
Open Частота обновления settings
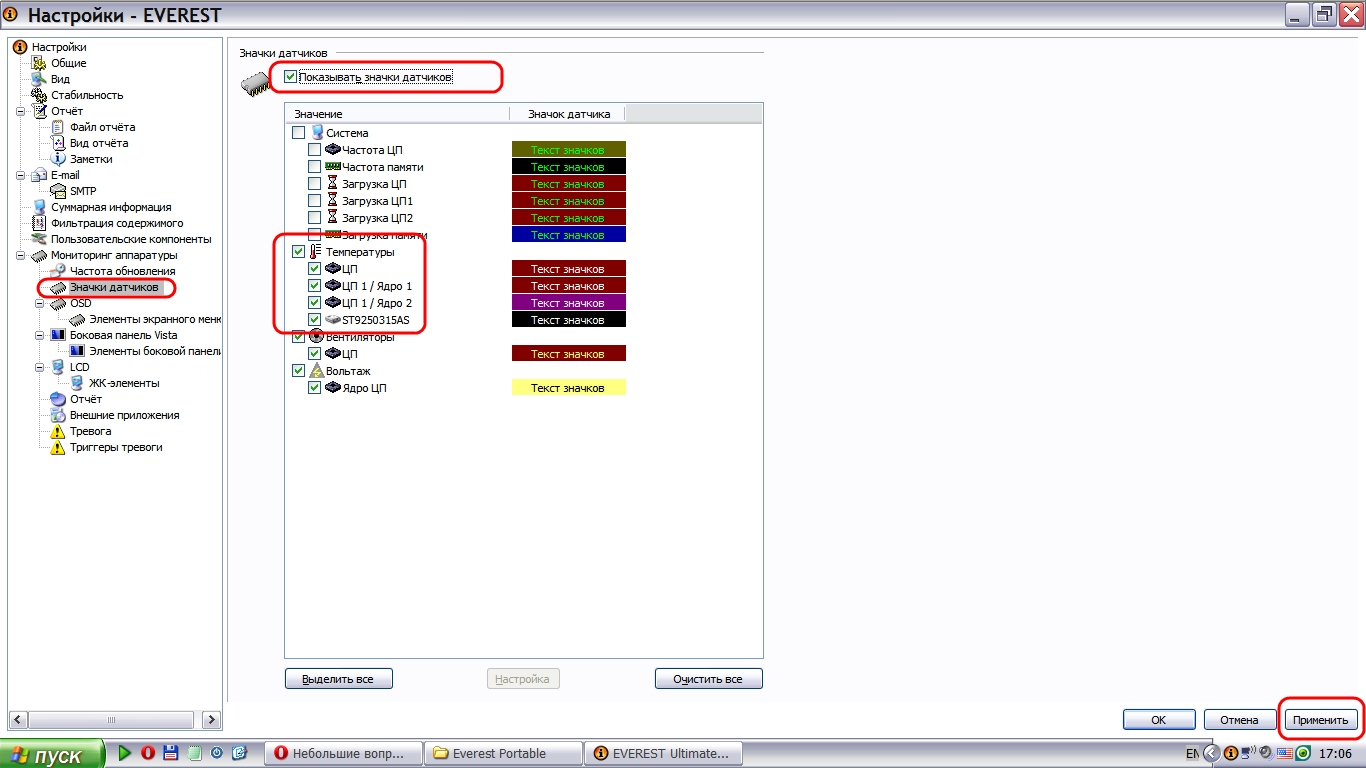122,271
